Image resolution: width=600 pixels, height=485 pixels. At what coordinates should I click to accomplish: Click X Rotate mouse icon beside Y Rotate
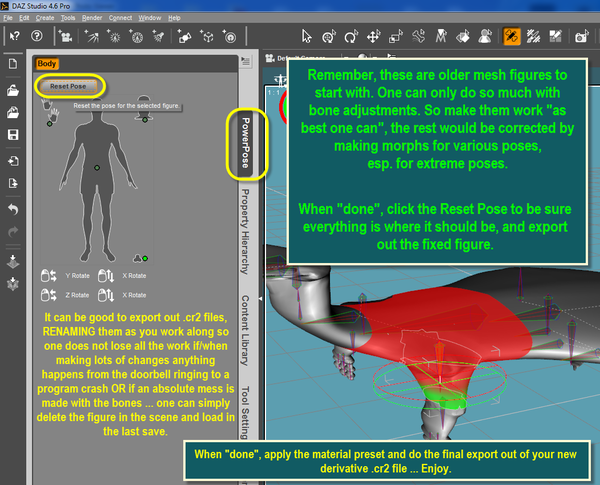coord(106,276)
